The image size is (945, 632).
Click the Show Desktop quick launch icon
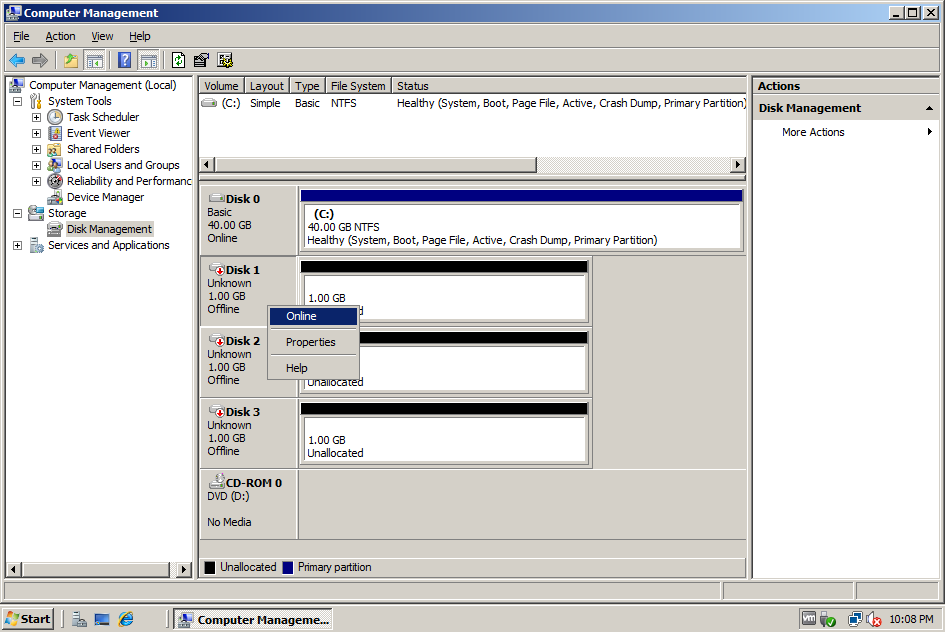point(102,619)
